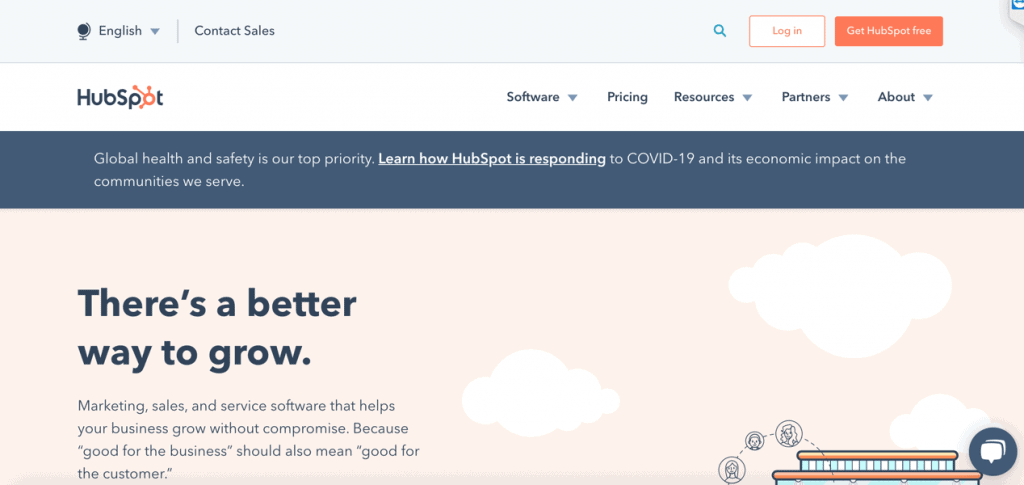Click the search magnifier icon
1024x485 pixels.
pyautogui.click(x=720, y=31)
